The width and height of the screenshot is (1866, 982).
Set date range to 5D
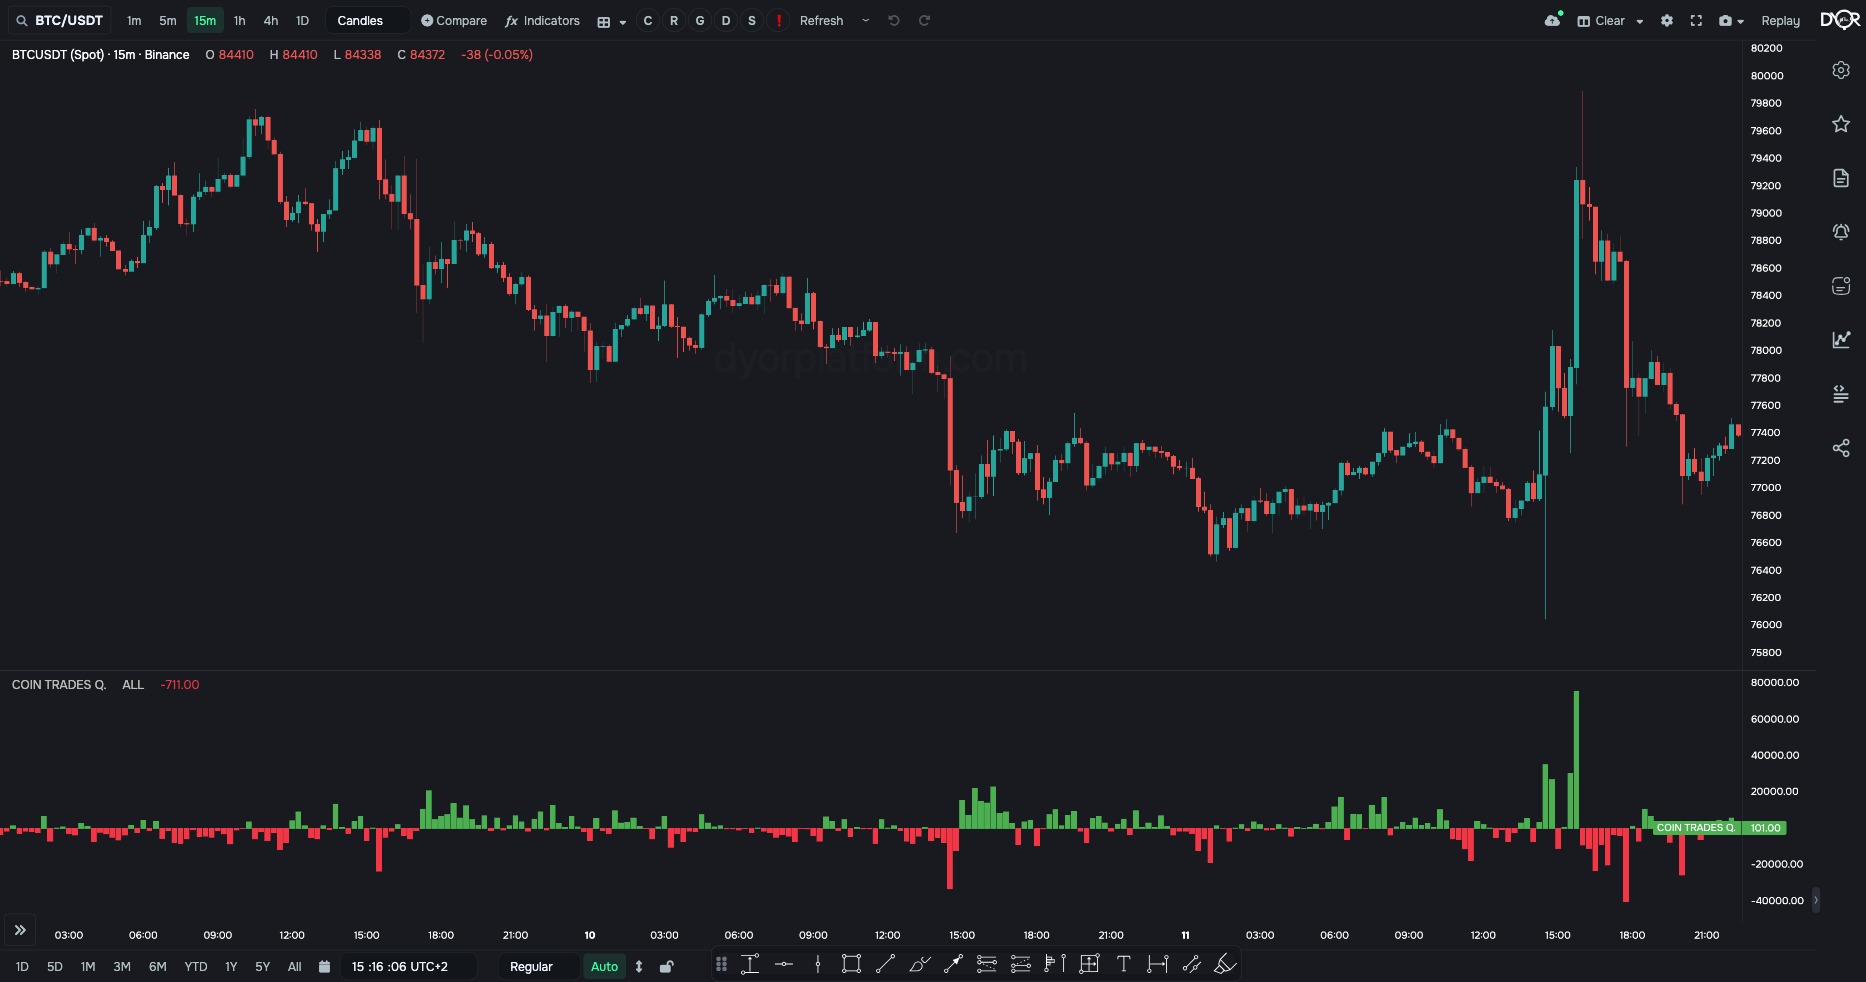point(55,967)
